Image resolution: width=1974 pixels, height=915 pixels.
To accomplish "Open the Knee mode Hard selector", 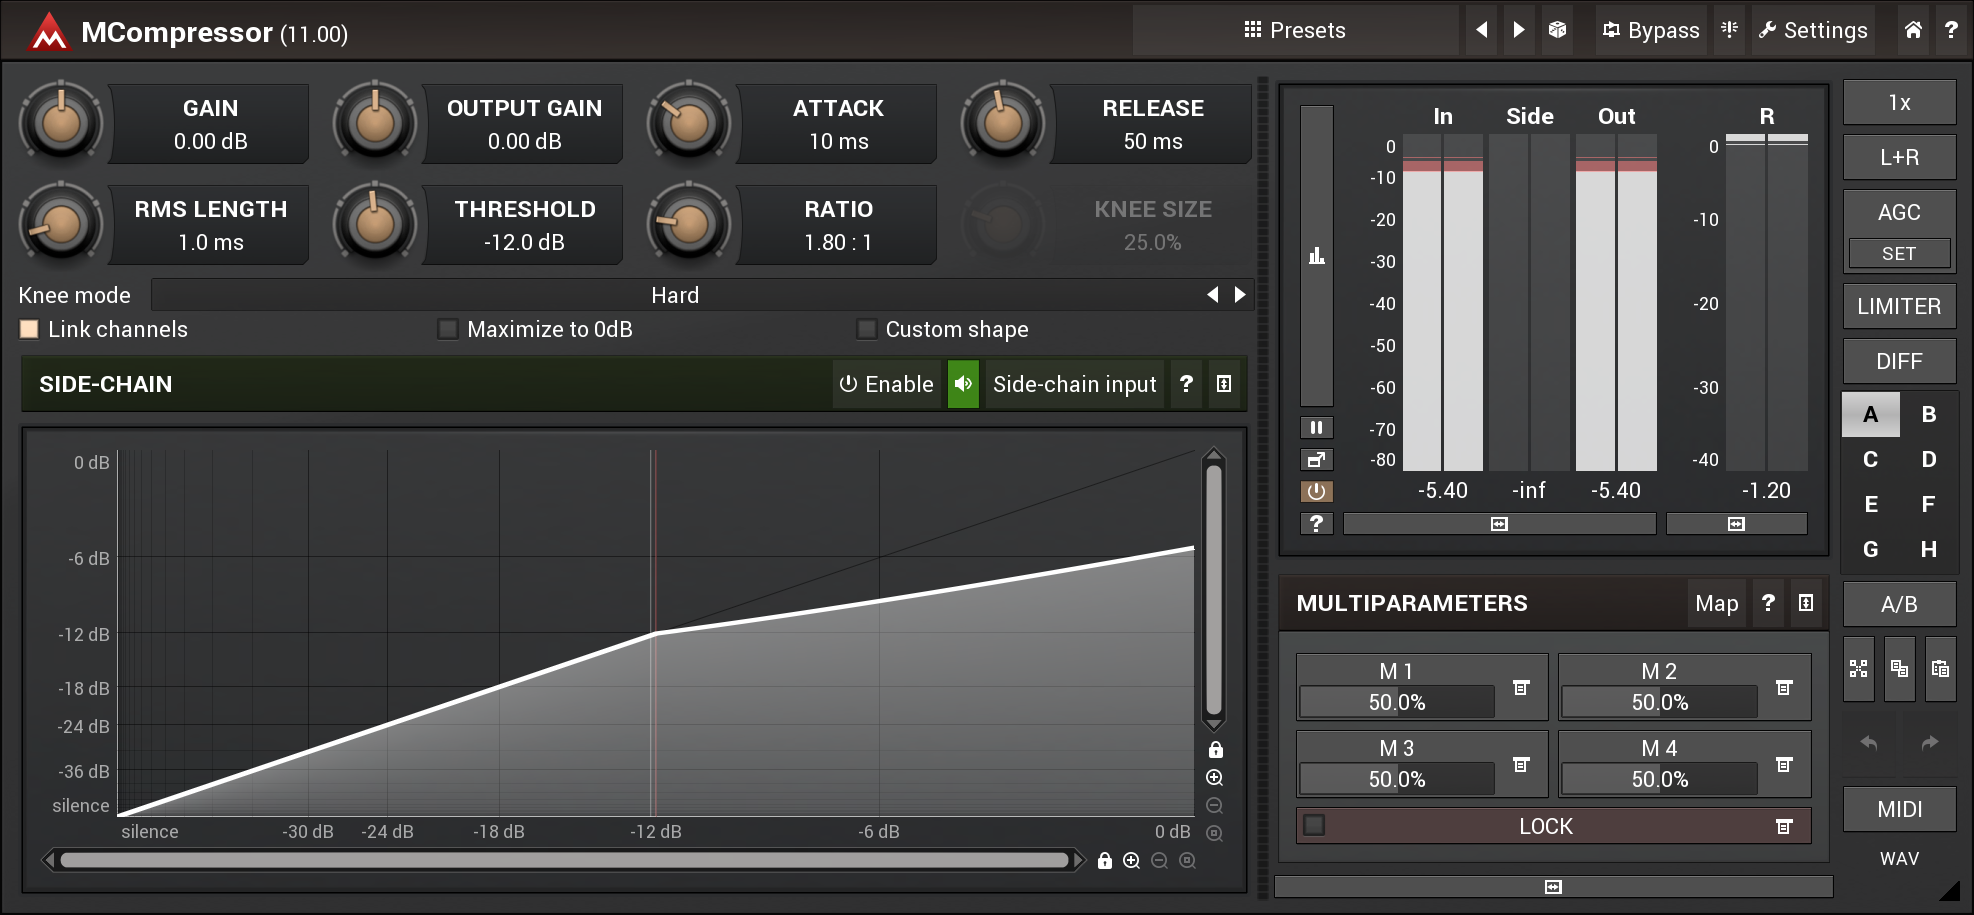I will click(x=677, y=295).
